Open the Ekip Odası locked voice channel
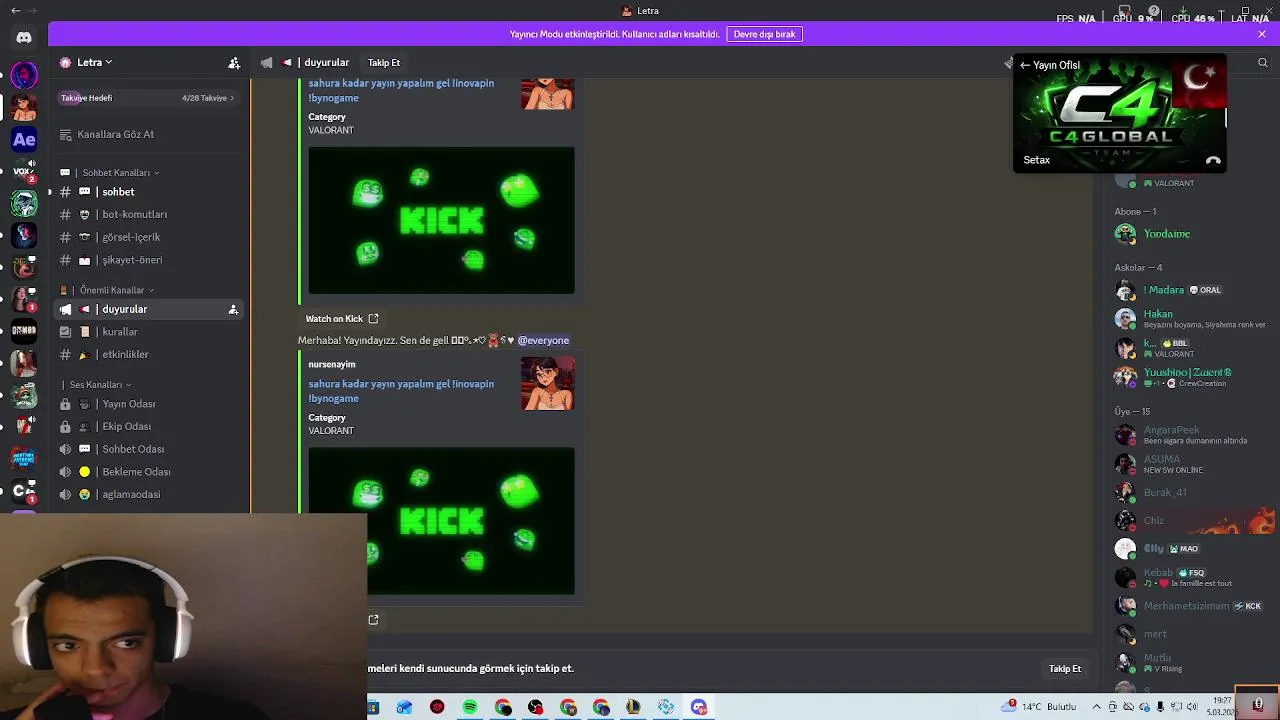 (x=150, y=427)
